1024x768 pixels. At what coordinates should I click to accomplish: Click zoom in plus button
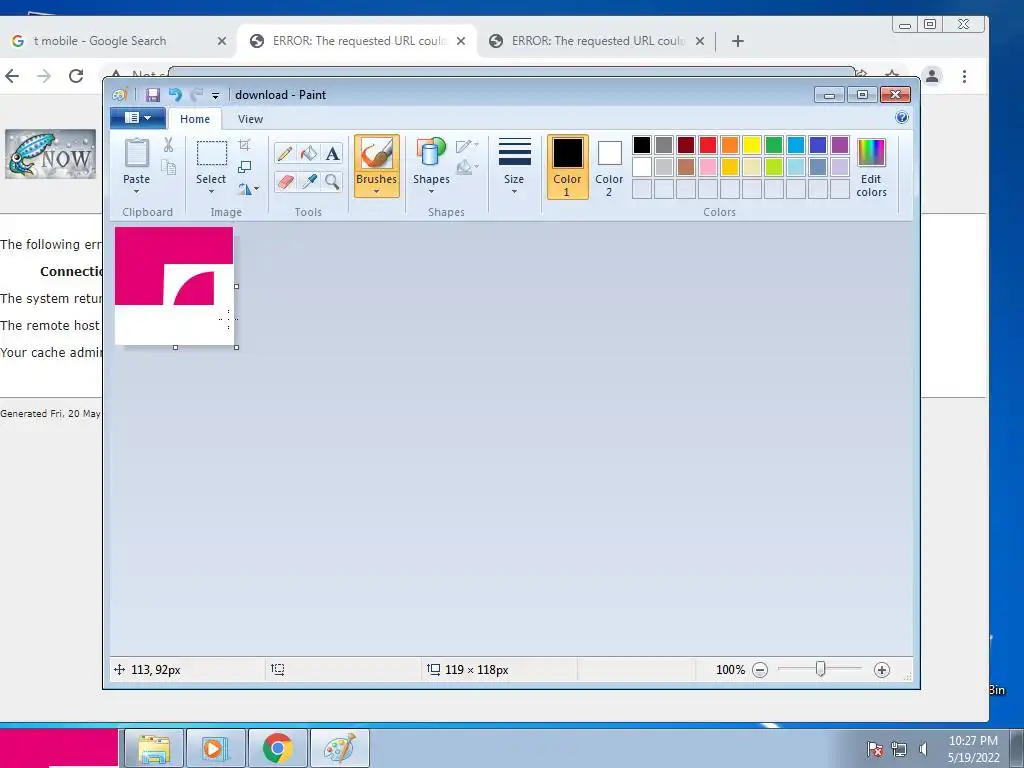(x=882, y=670)
